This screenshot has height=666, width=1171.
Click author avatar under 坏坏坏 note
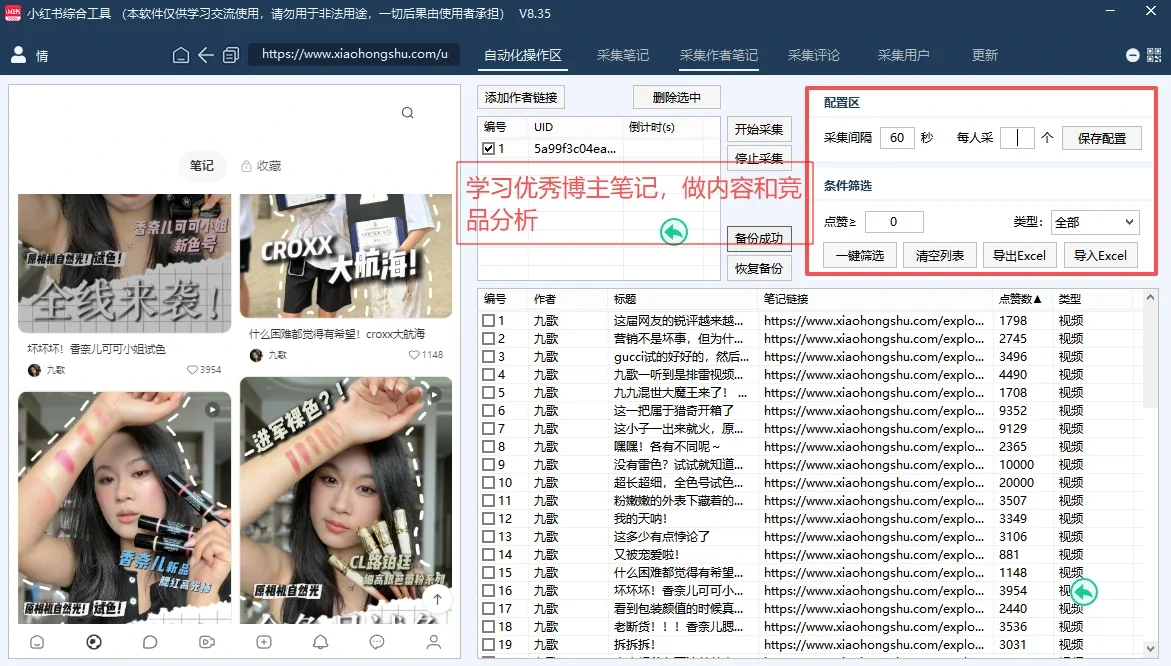coord(34,370)
